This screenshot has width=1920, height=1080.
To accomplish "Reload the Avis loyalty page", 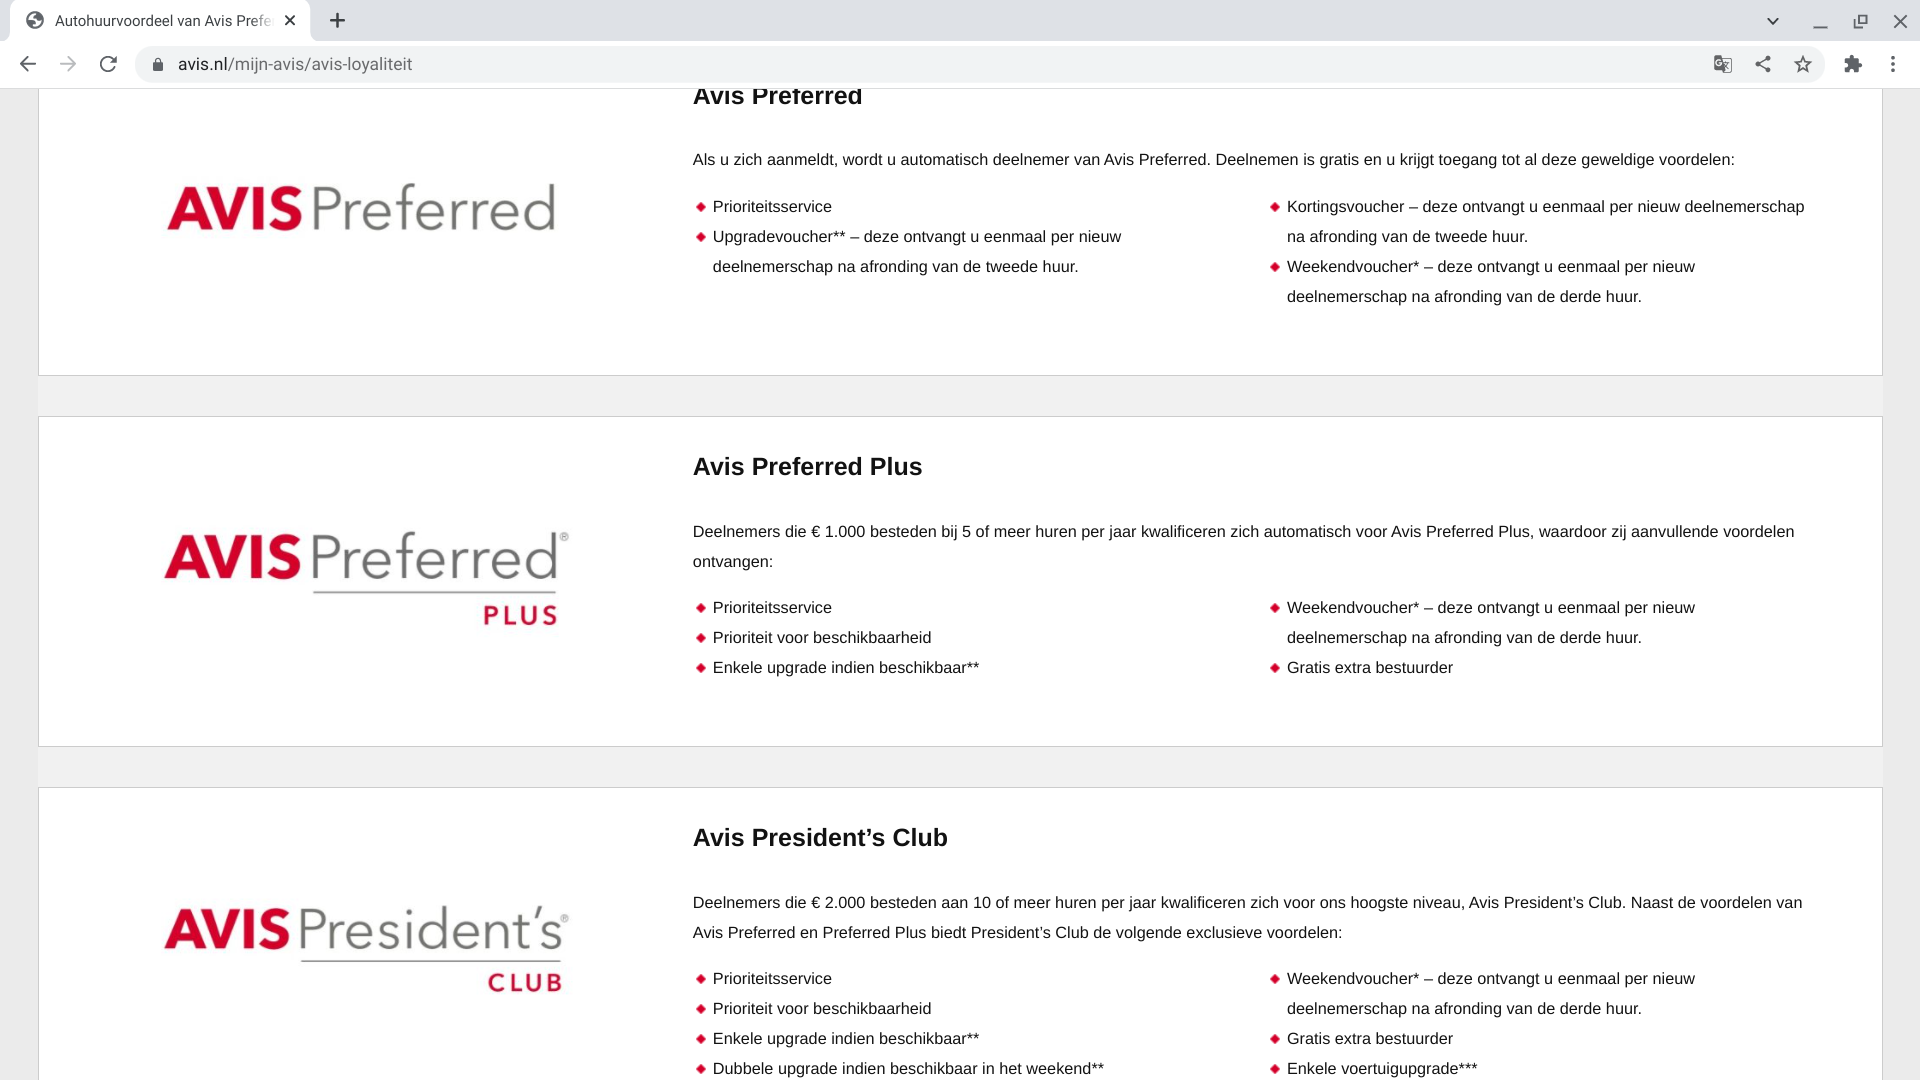I will pos(108,64).
